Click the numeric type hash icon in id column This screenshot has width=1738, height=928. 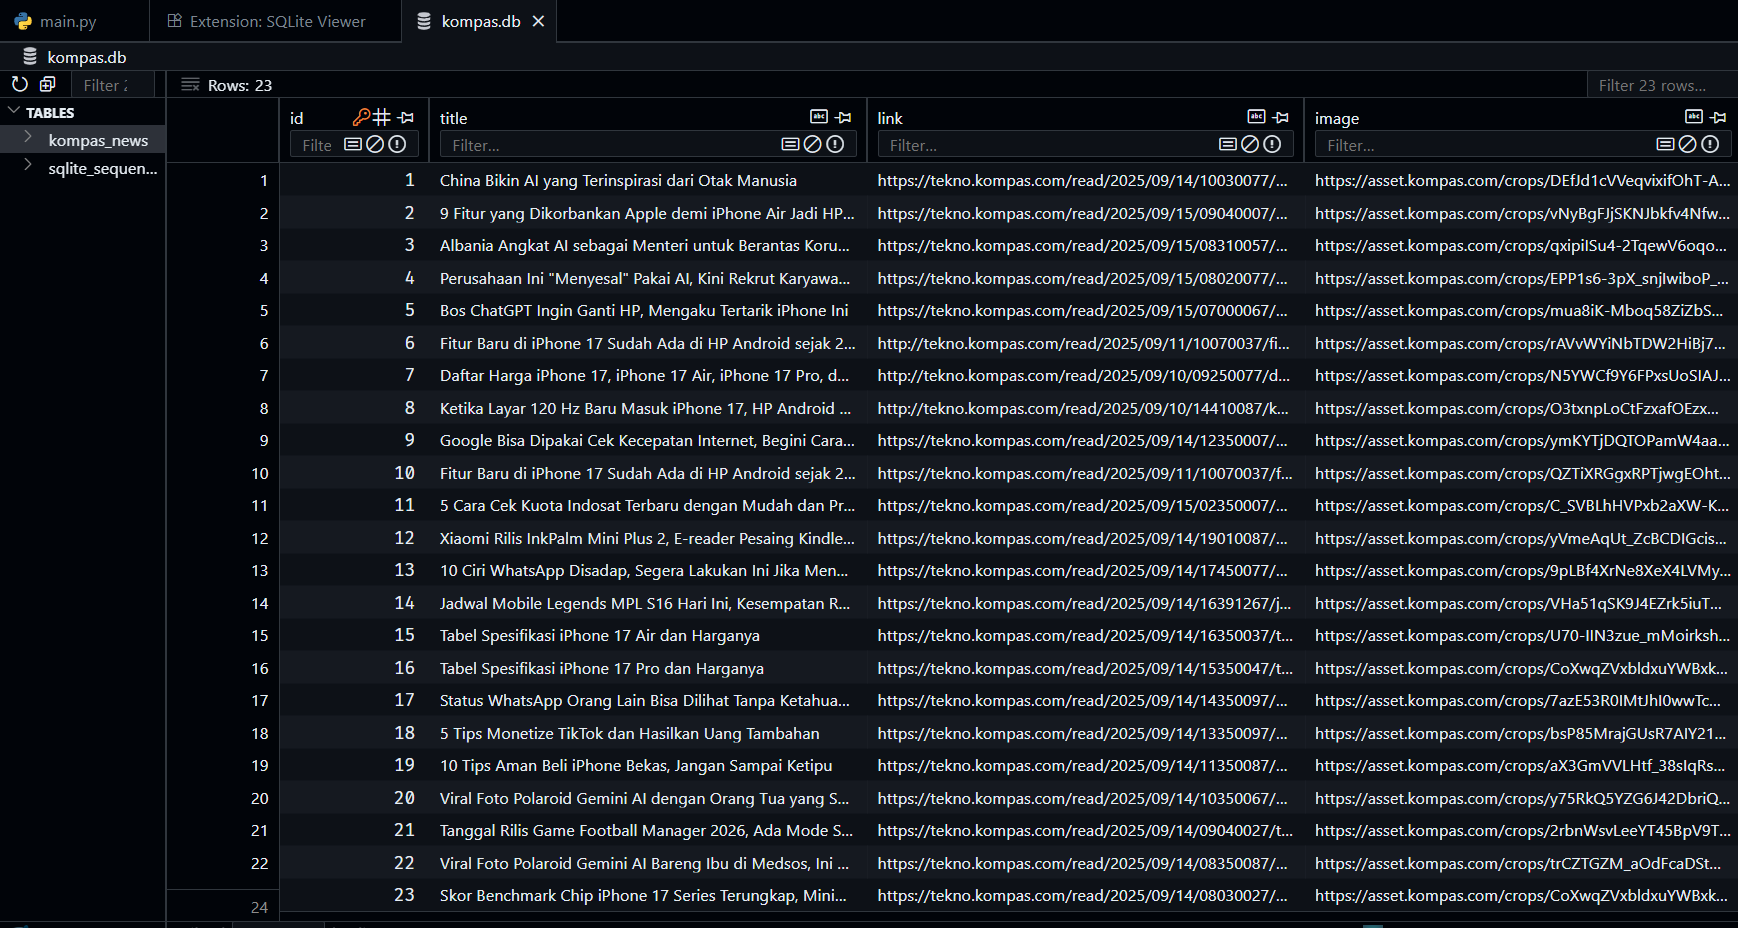click(x=382, y=117)
